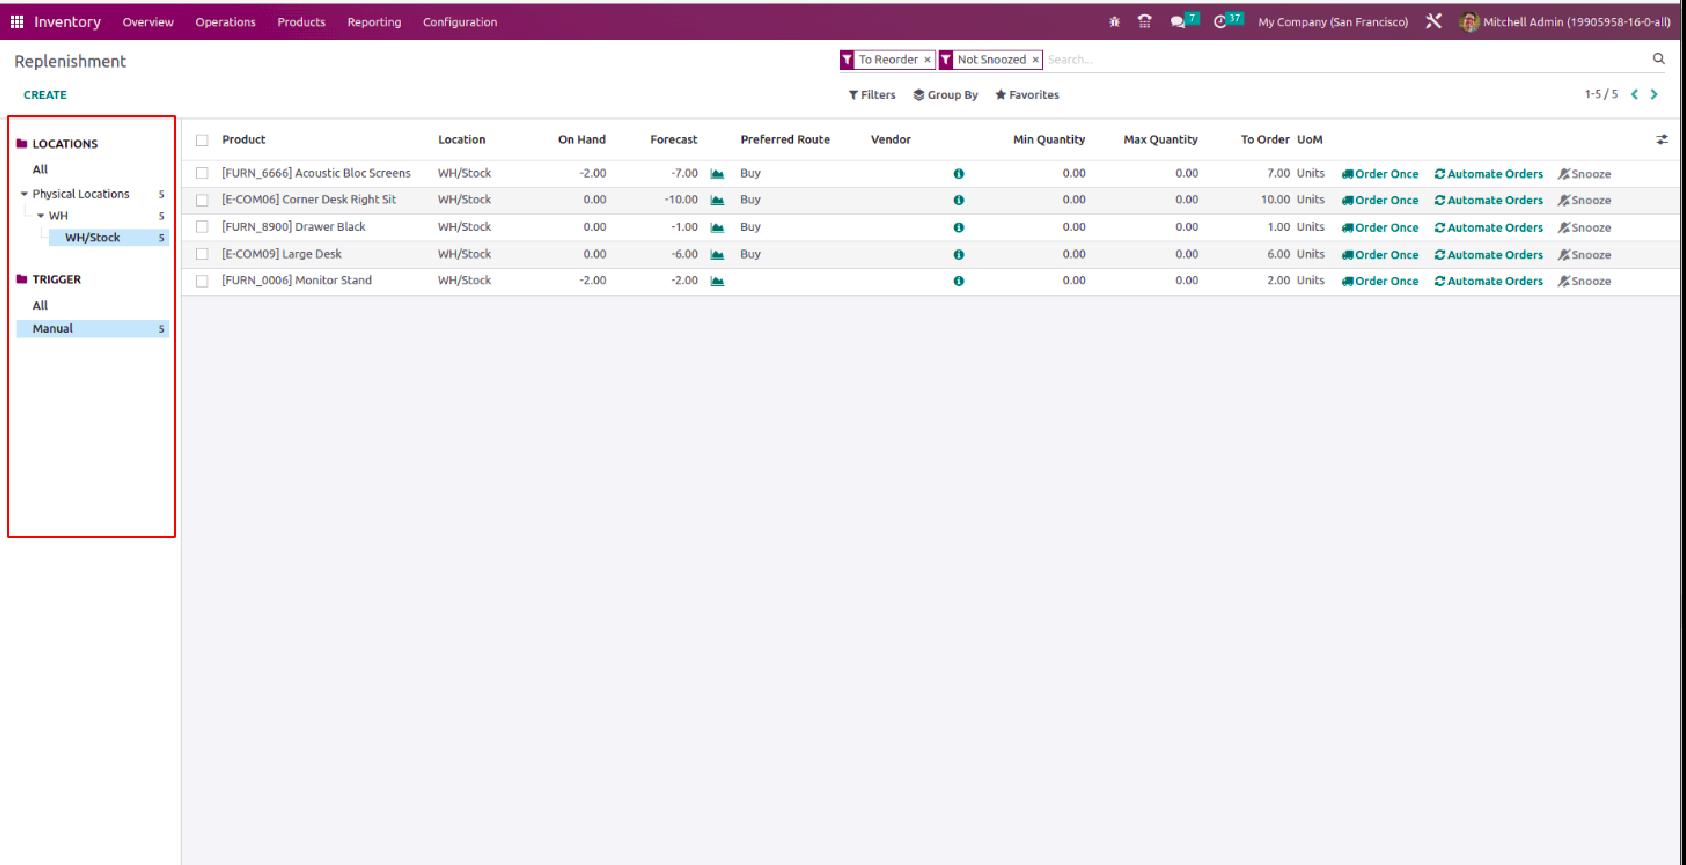This screenshot has height=865, width=1686.
Task: Sort by Forecast column header
Action: click(674, 140)
